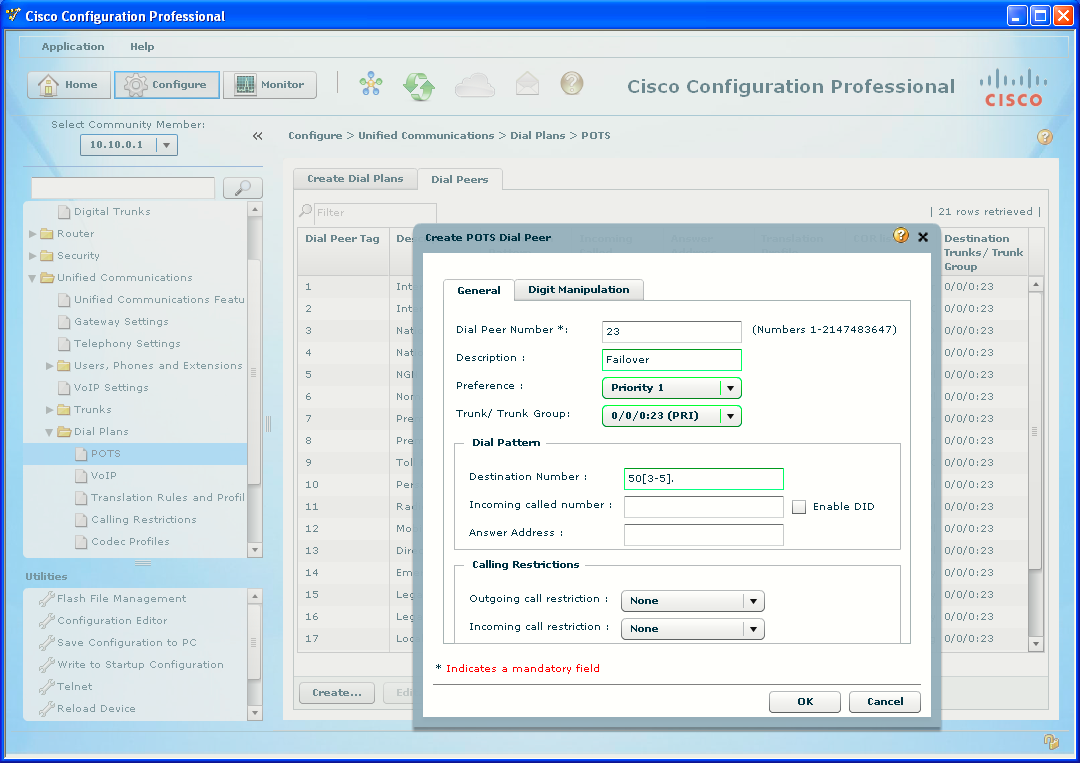Viewport: 1080px width, 763px height.
Task: Open the Home view icon button
Action: click(x=69, y=85)
